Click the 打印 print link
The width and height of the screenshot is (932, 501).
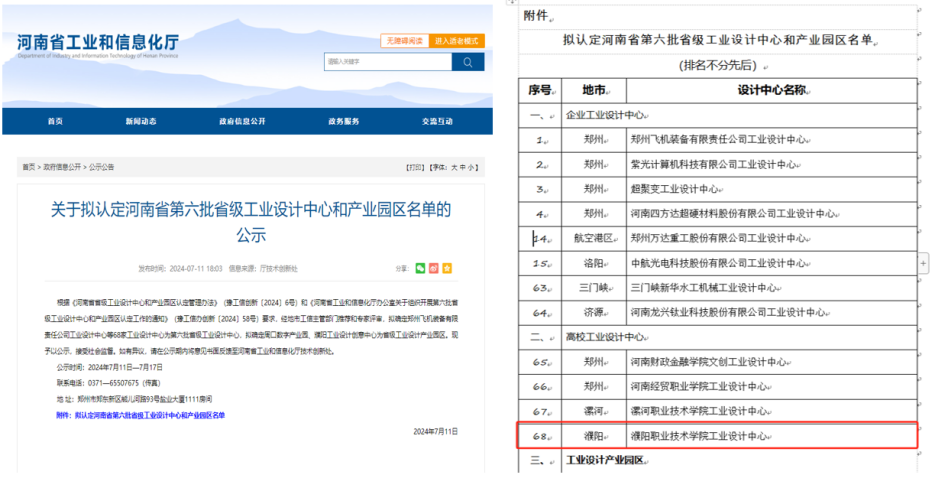(415, 168)
